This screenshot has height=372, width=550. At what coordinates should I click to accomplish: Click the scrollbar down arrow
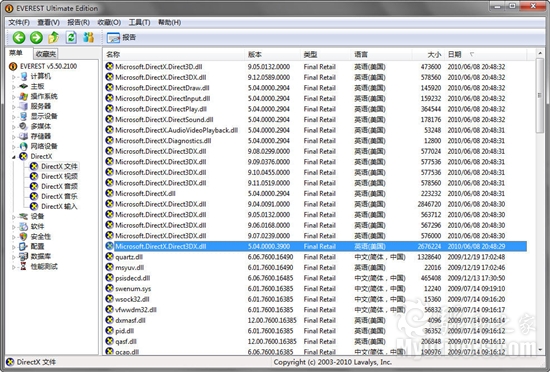click(x=540, y=350)
